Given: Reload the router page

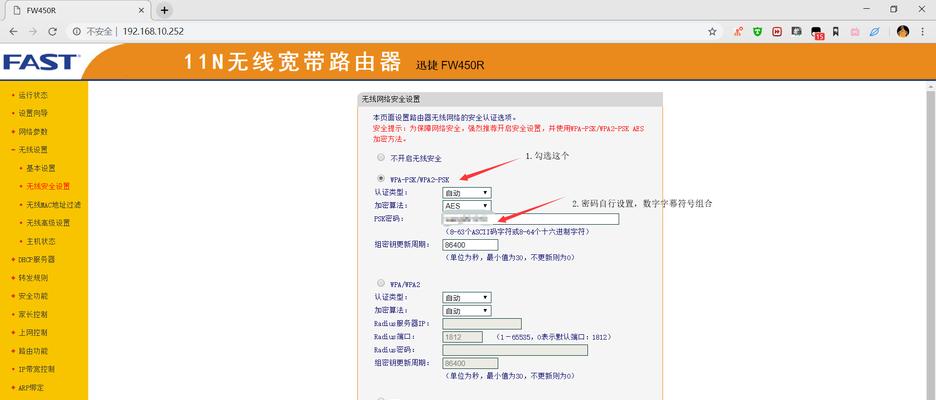Looking at the screenshot, I should [53, 32].
